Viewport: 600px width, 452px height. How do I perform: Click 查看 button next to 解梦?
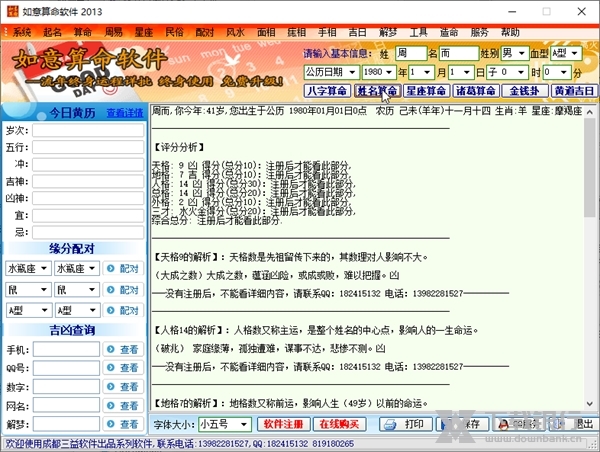(x=123, y=424)
